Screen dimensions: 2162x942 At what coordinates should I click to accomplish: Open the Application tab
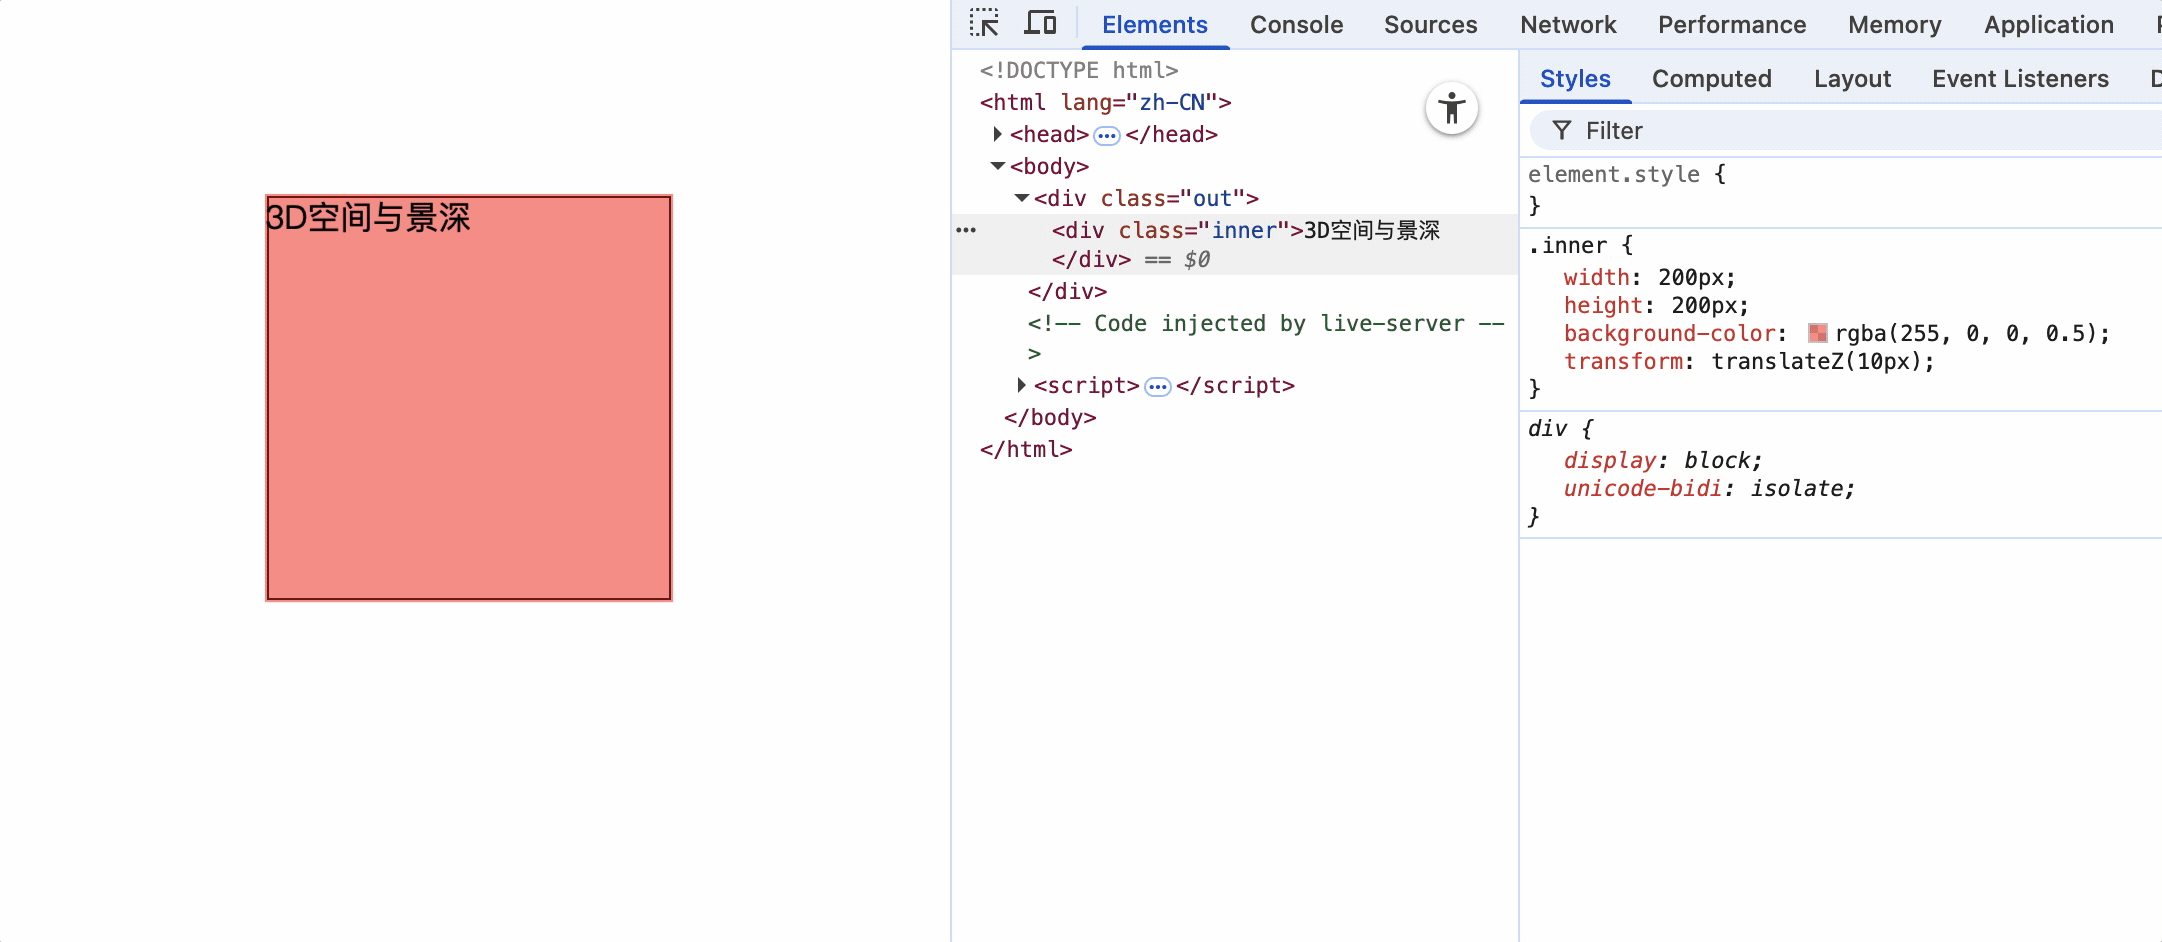click(2049, 25)
